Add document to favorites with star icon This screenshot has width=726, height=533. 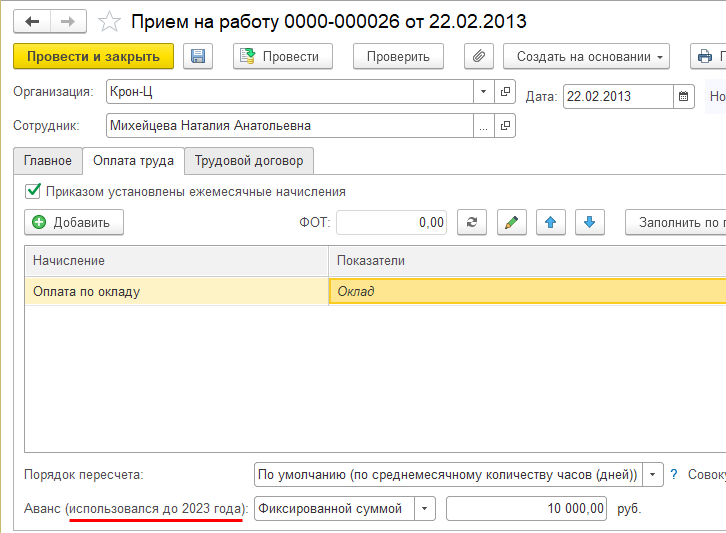tap(111, 21)
